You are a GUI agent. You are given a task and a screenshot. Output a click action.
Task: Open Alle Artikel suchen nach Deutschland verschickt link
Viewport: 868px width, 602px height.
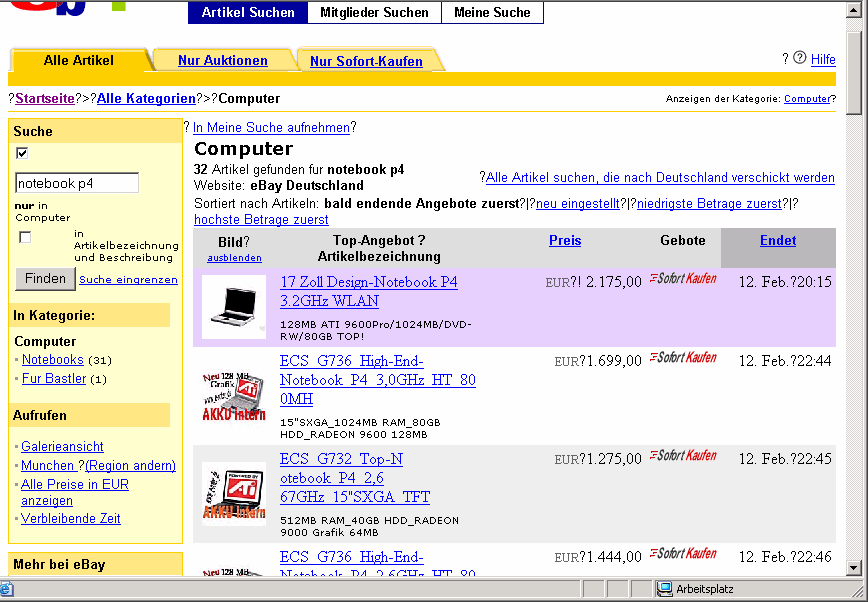point(660,178)
